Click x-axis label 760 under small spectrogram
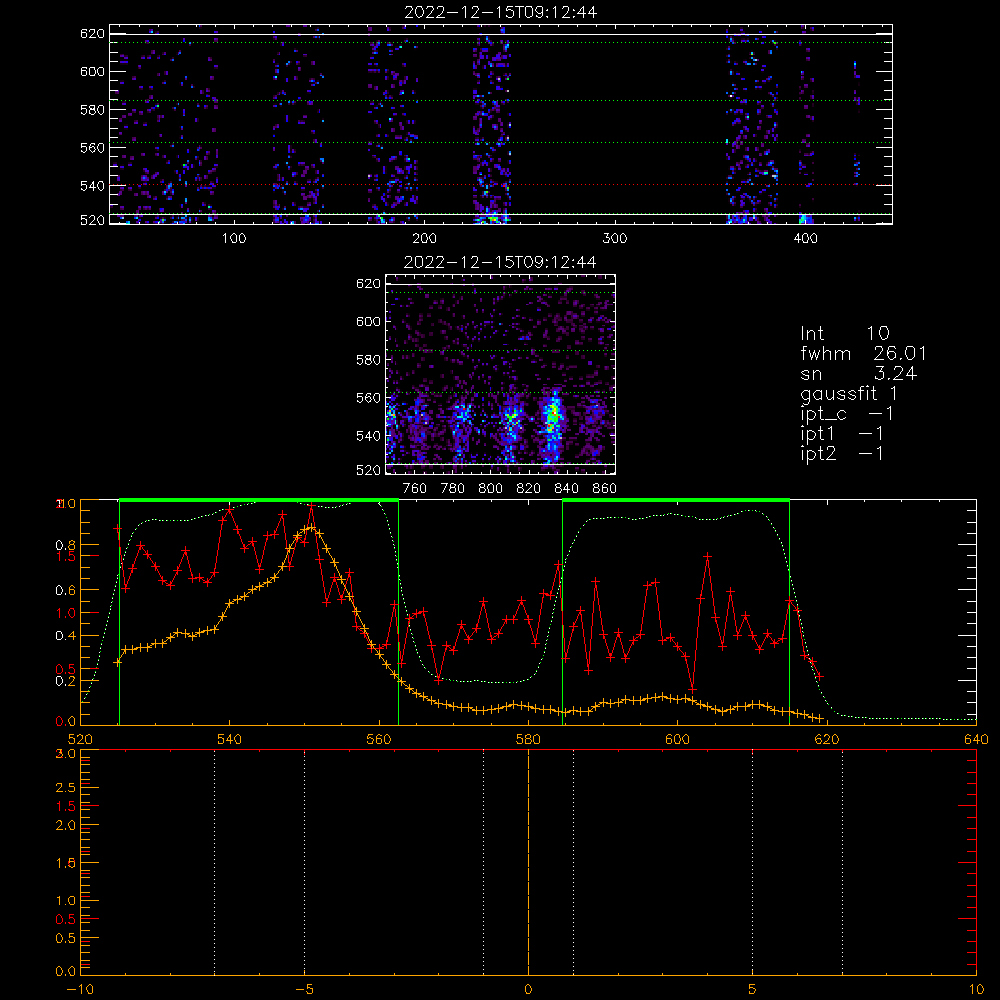1000x1000 pixels. (x=415, y=489)
